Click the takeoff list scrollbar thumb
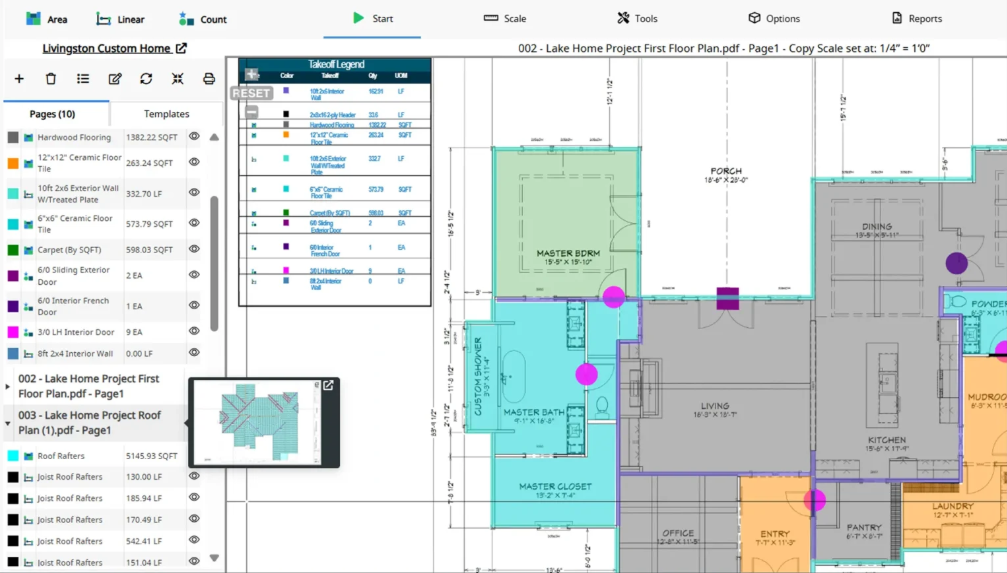 [214, 263]
